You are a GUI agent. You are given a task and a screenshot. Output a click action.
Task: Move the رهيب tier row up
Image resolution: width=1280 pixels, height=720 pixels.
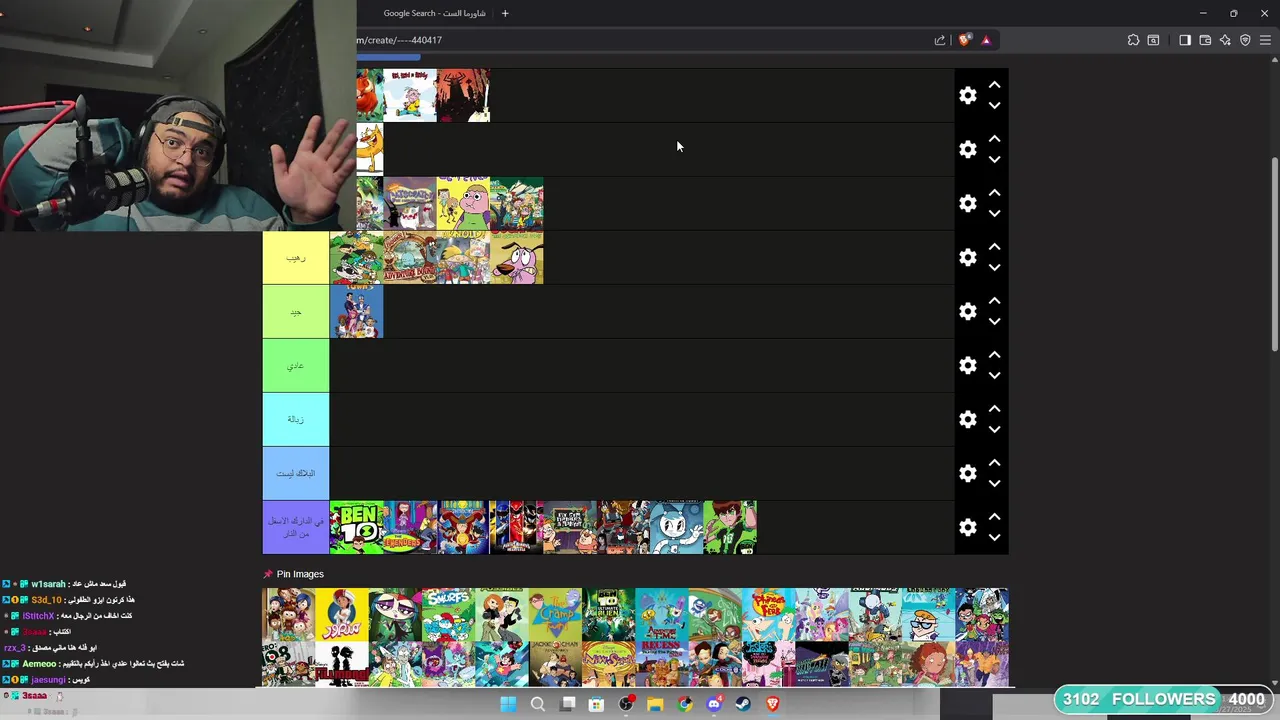coord(994,247)
